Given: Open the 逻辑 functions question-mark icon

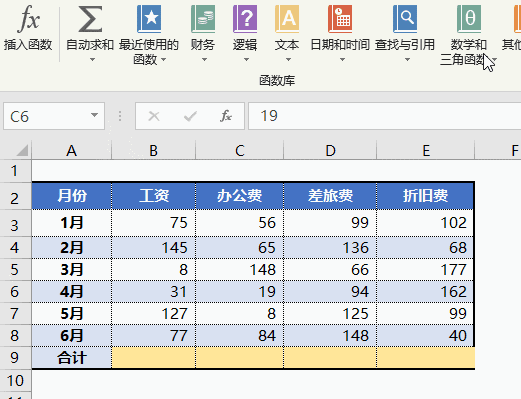Looking at the screenshot, I should (x=245, y=19).
